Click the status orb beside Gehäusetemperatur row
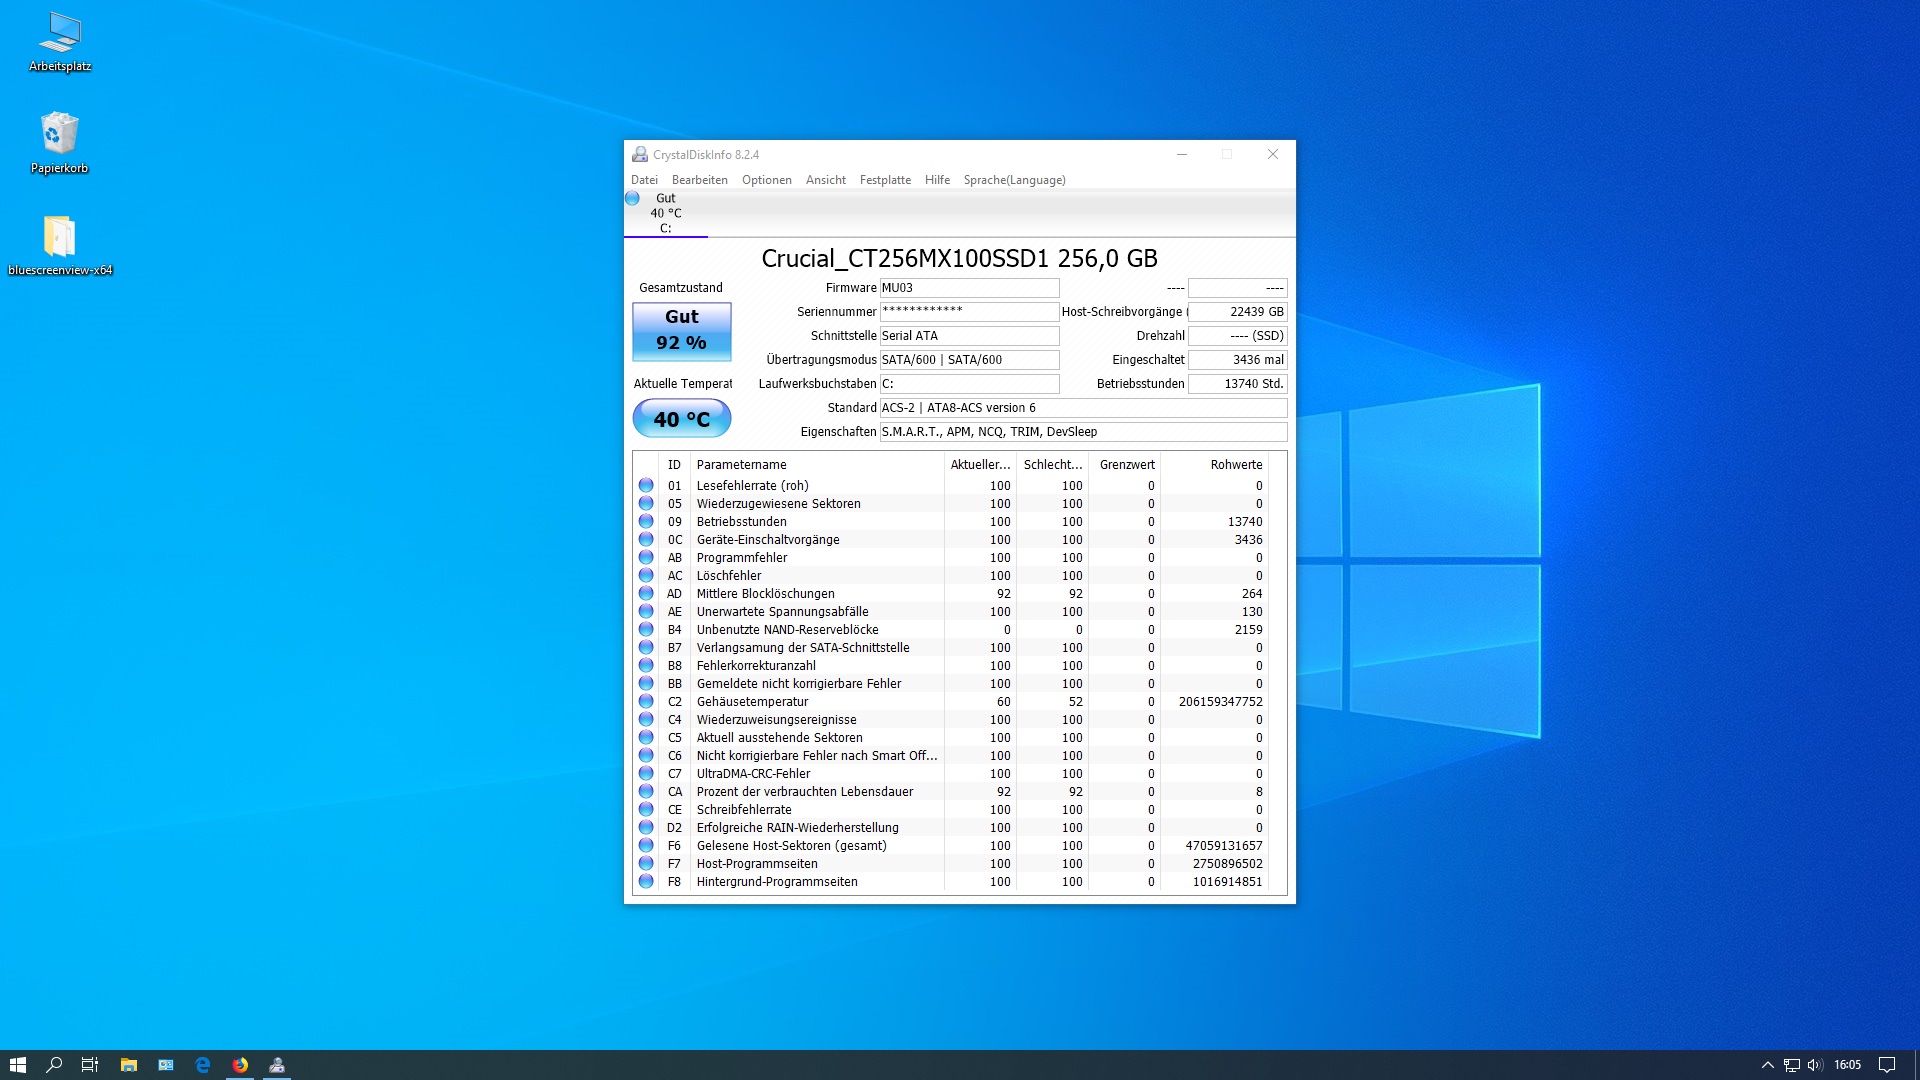Image resolution: width=1920 pixels, height=1080 pixels. pyautogui.click(x=646, y=701)
